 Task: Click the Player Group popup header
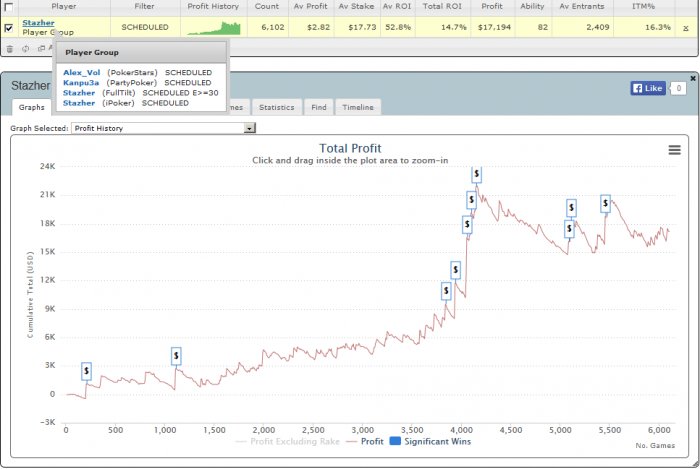coord(140,52)
